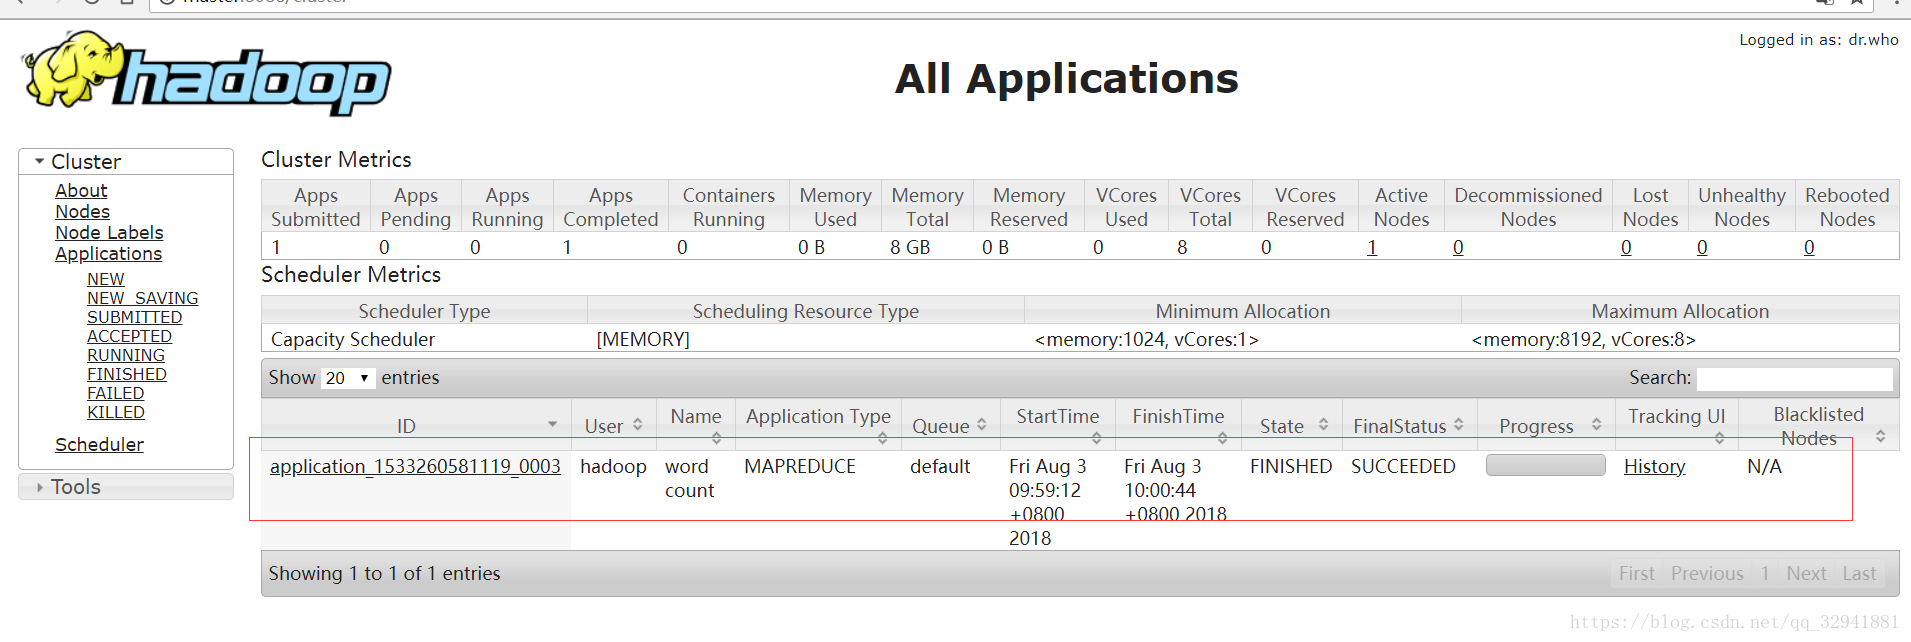Open the Nodes link in sidebar

click(82, 211)
